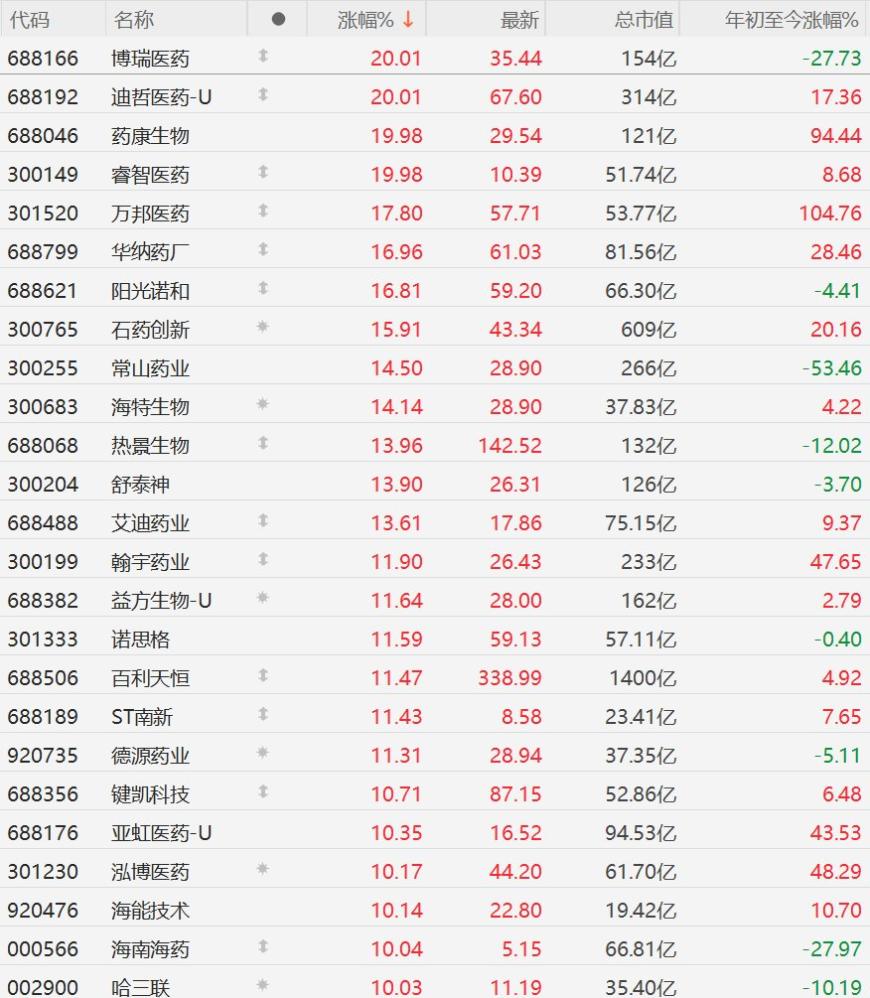Click the star icon in 益方生物-U row
This screenshot has width=870, height=998.
(262, 598)
